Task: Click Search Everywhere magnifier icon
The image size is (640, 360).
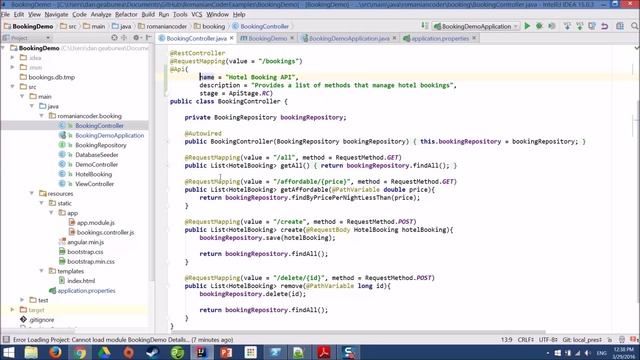Action: [x=635, y=26]
